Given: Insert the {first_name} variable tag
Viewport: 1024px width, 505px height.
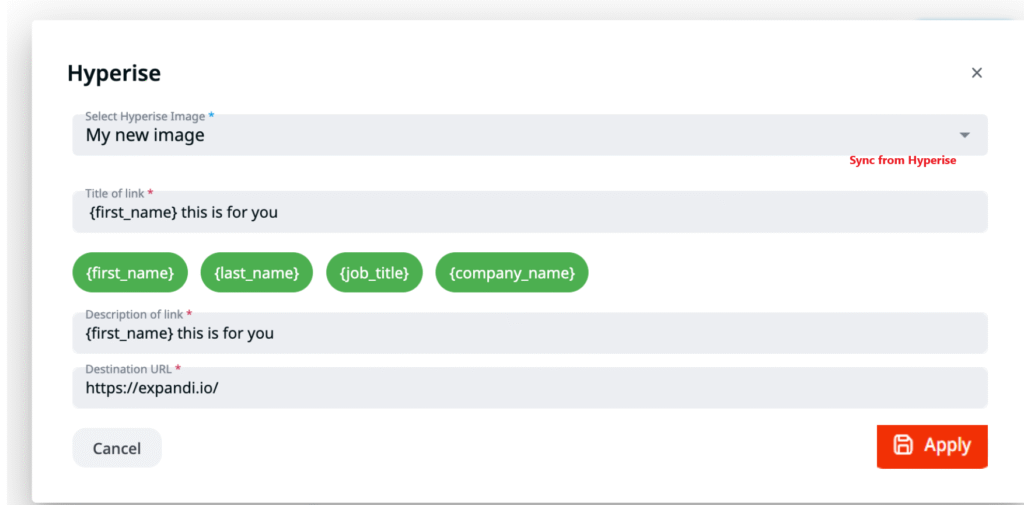Looking at the screenshot, I should point(130,273).
